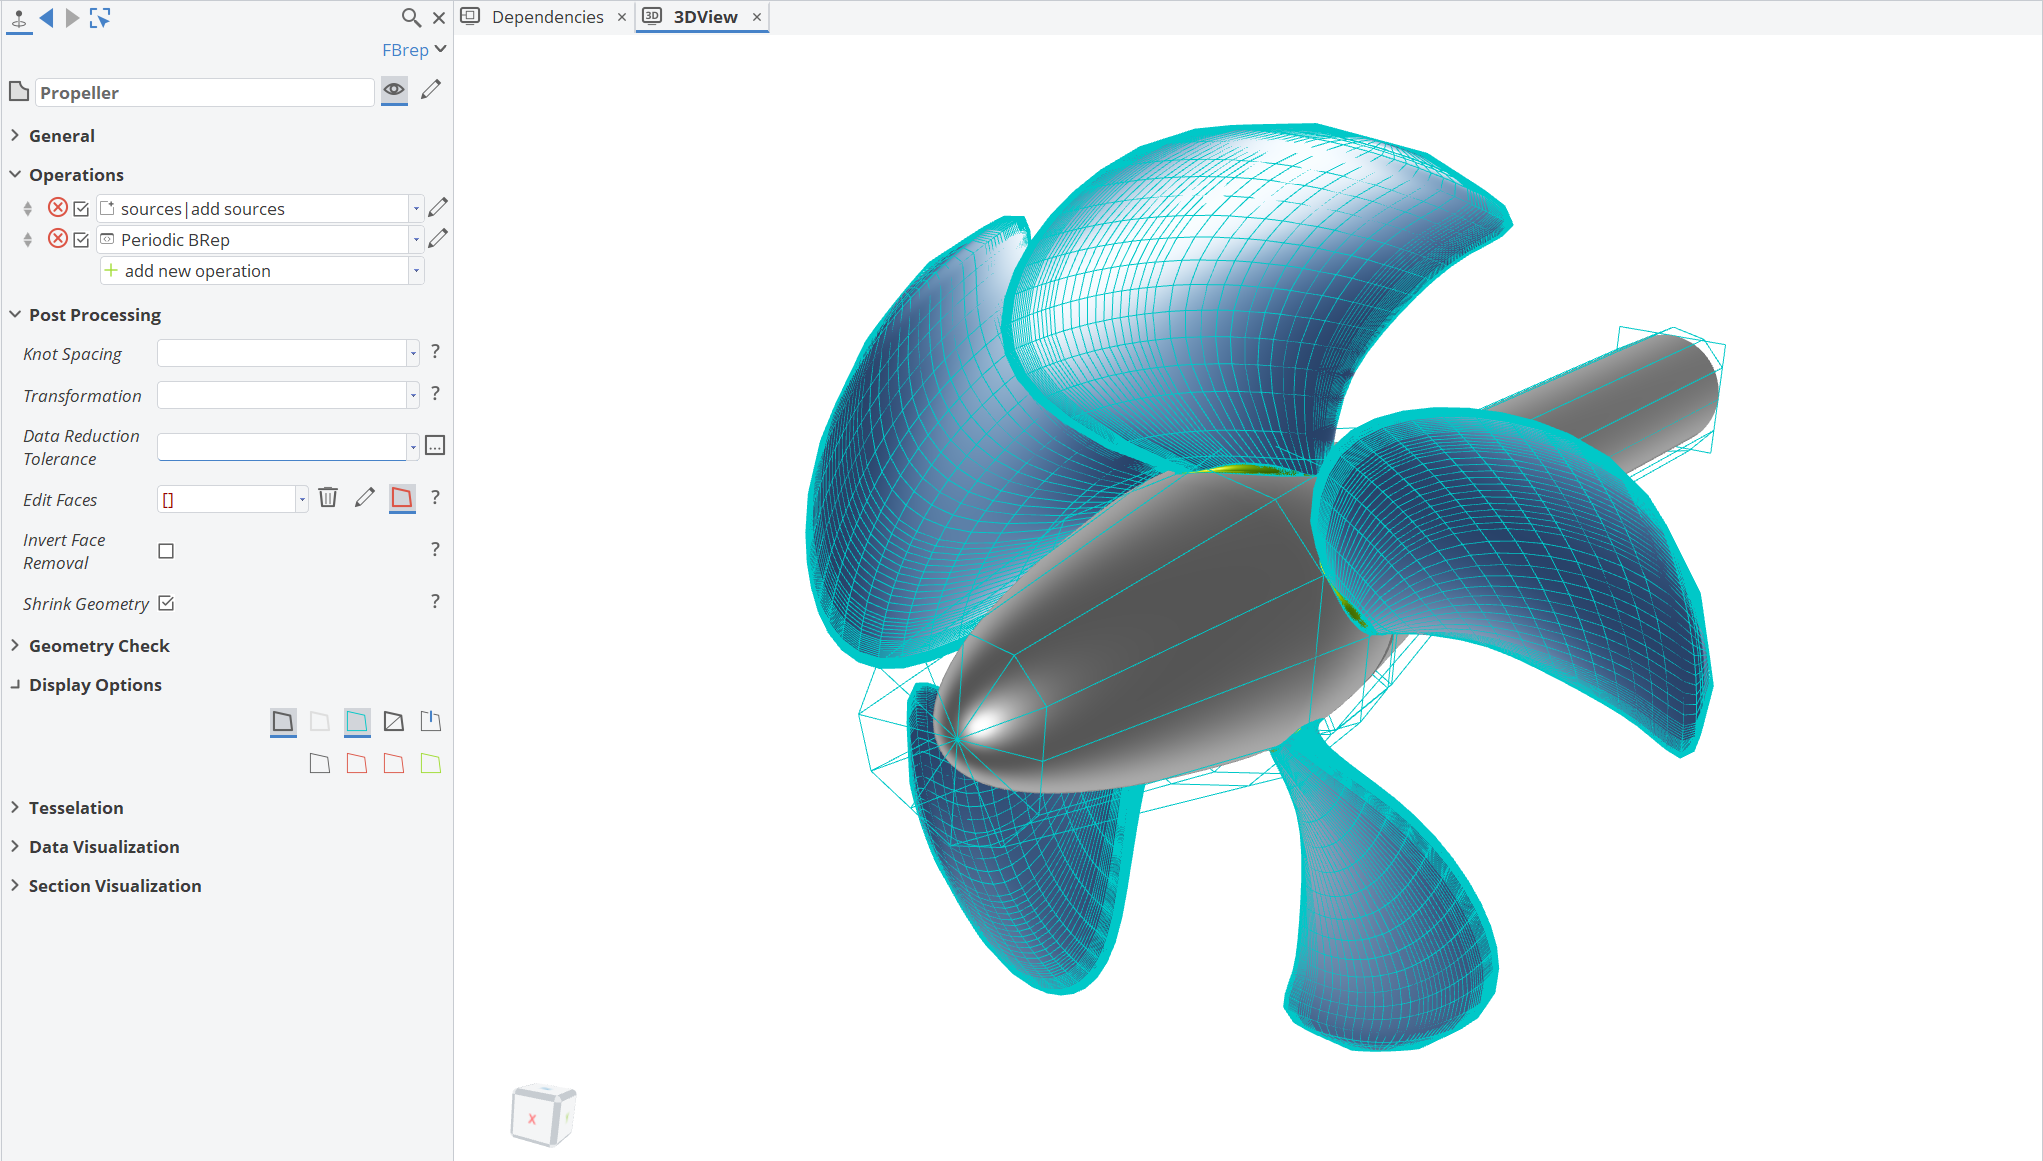Click the trash icon beside Edit Faces
2043x1161 pixels.
pyautogui.click(x=328, y=498)
